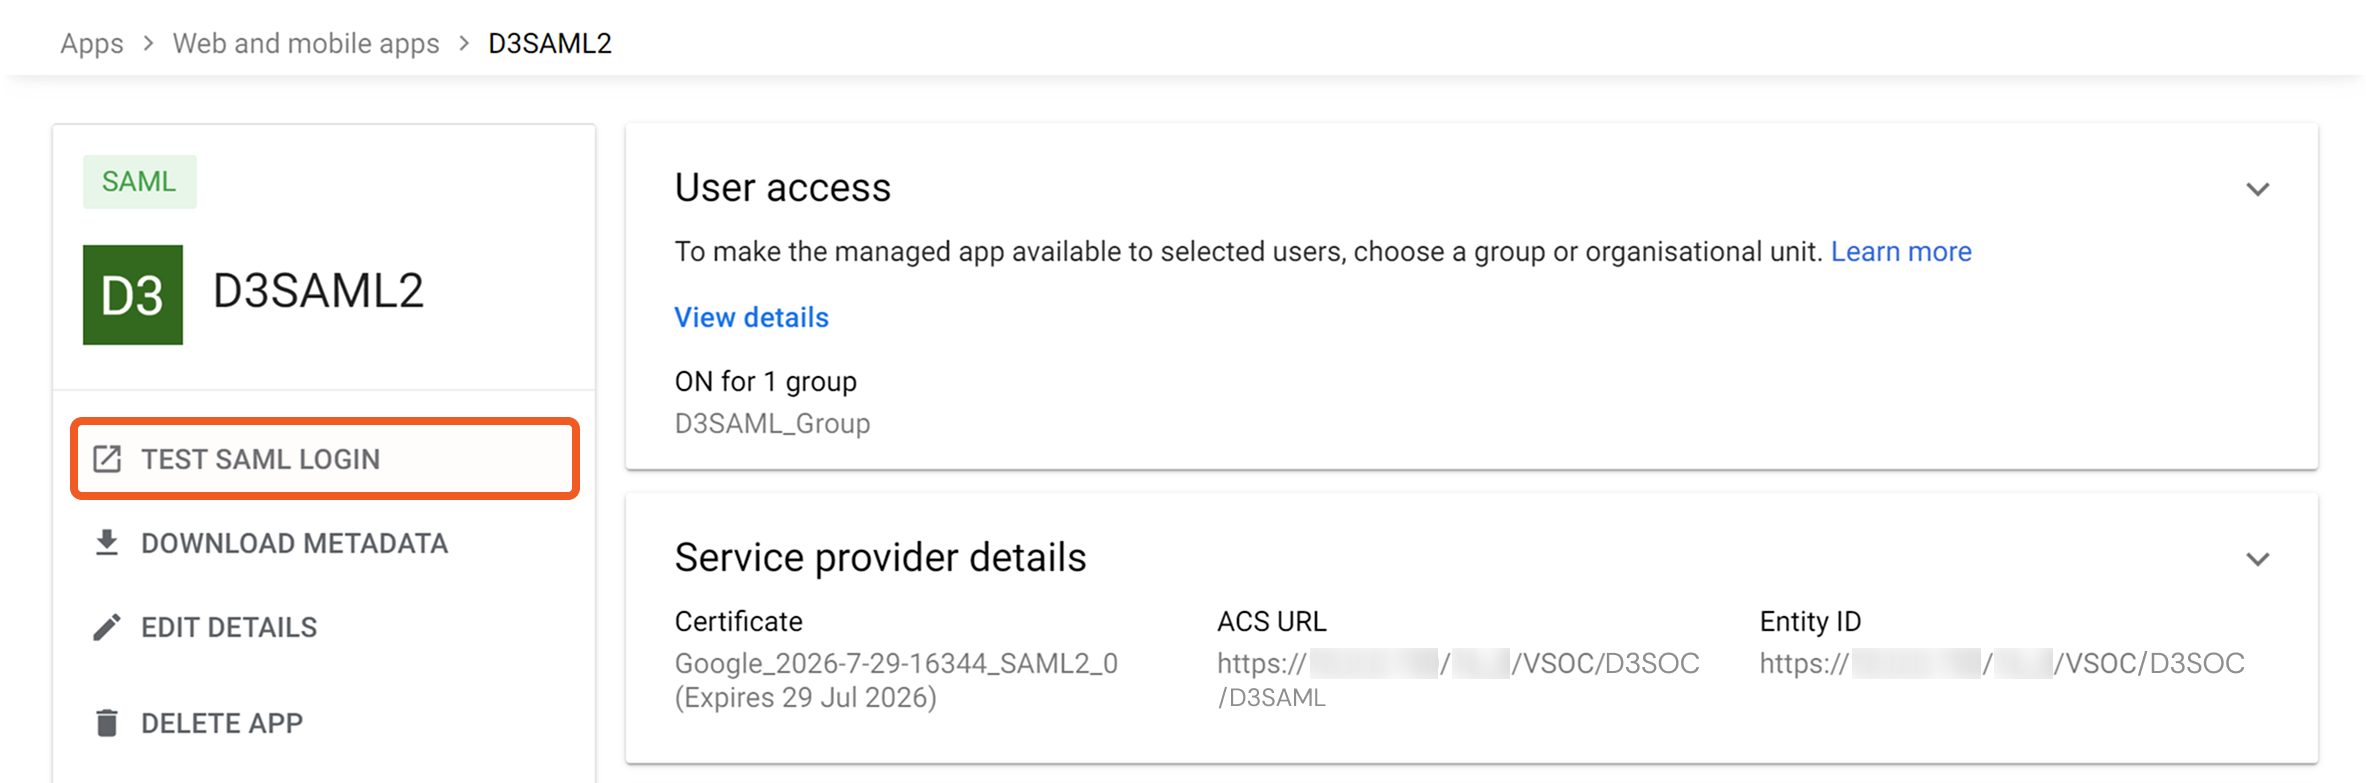
Task: Click the D3SAML_Group group name
Action: click(x=772, y=424)
